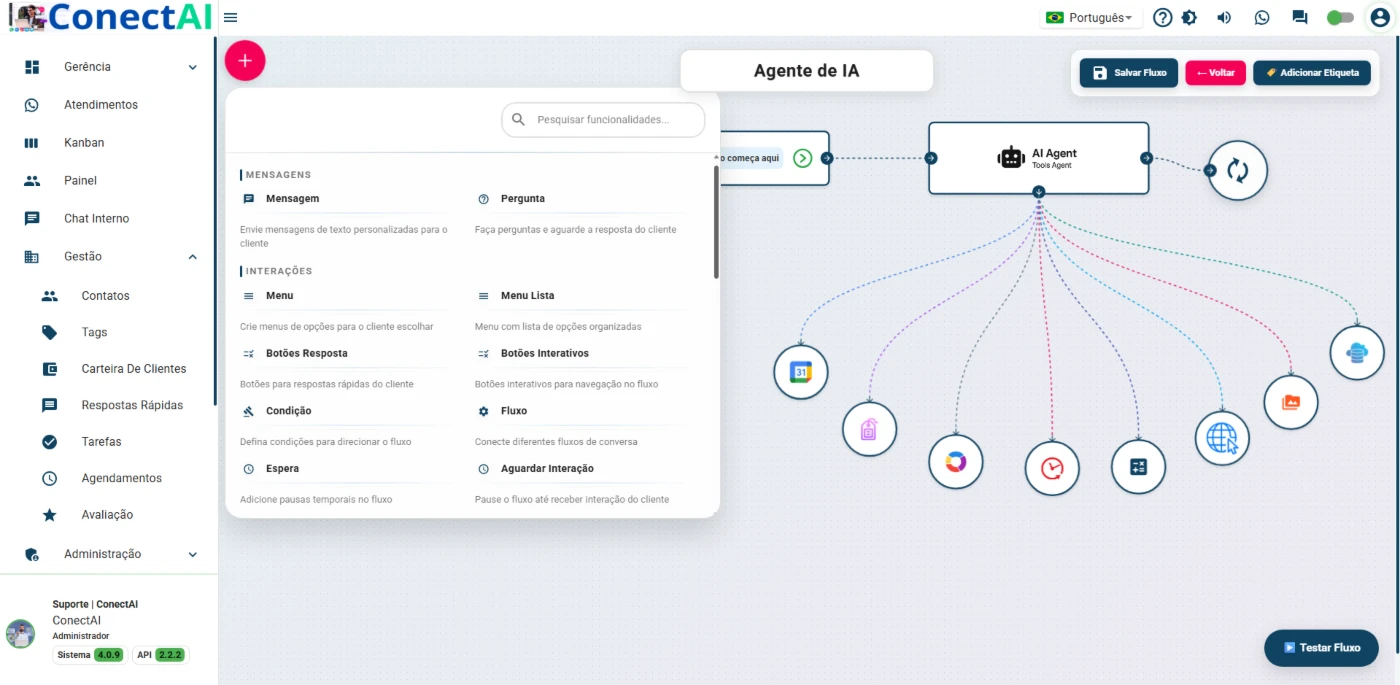Click the Salvar Fluxo button
This screenshot has width=1400, height=685.
[x=1129, y=72]
